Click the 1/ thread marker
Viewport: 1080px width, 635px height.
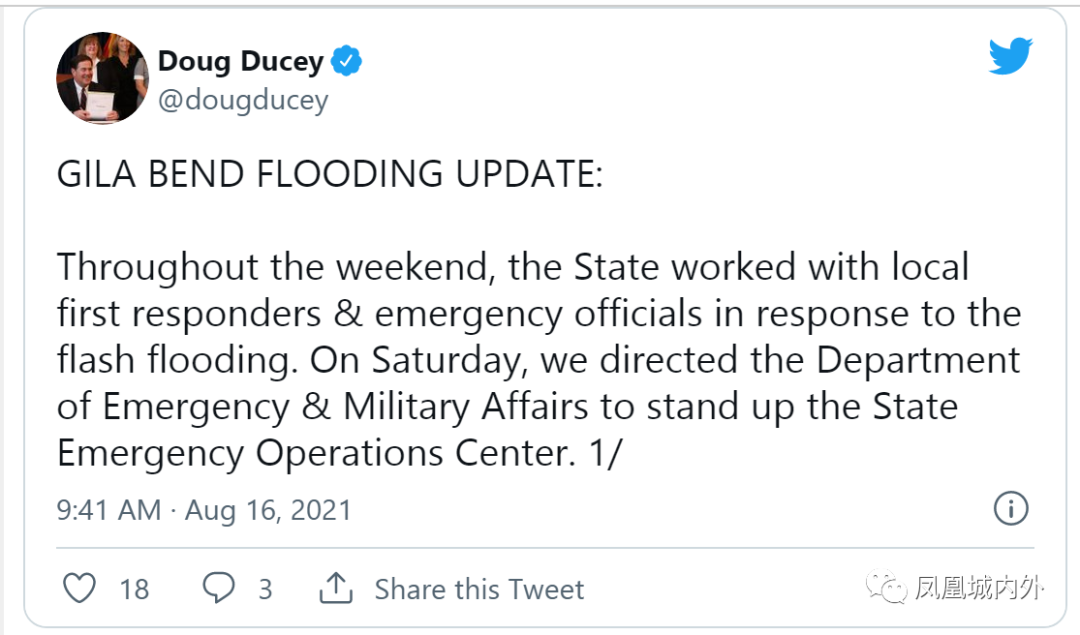tap(604, 453)
